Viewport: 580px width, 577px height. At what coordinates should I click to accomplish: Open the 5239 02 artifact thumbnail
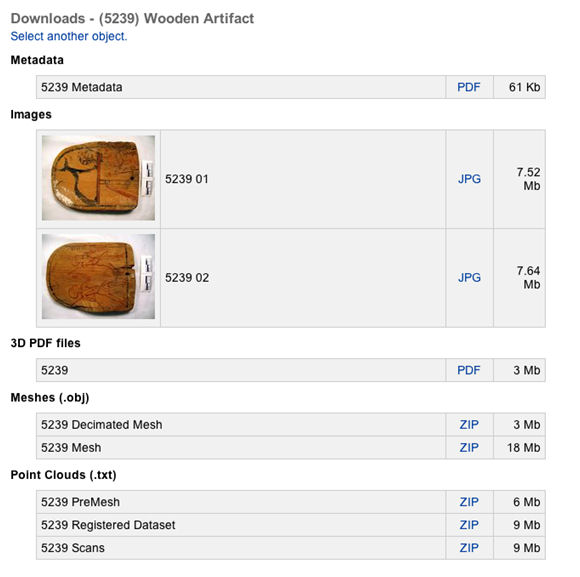(98, 276)
